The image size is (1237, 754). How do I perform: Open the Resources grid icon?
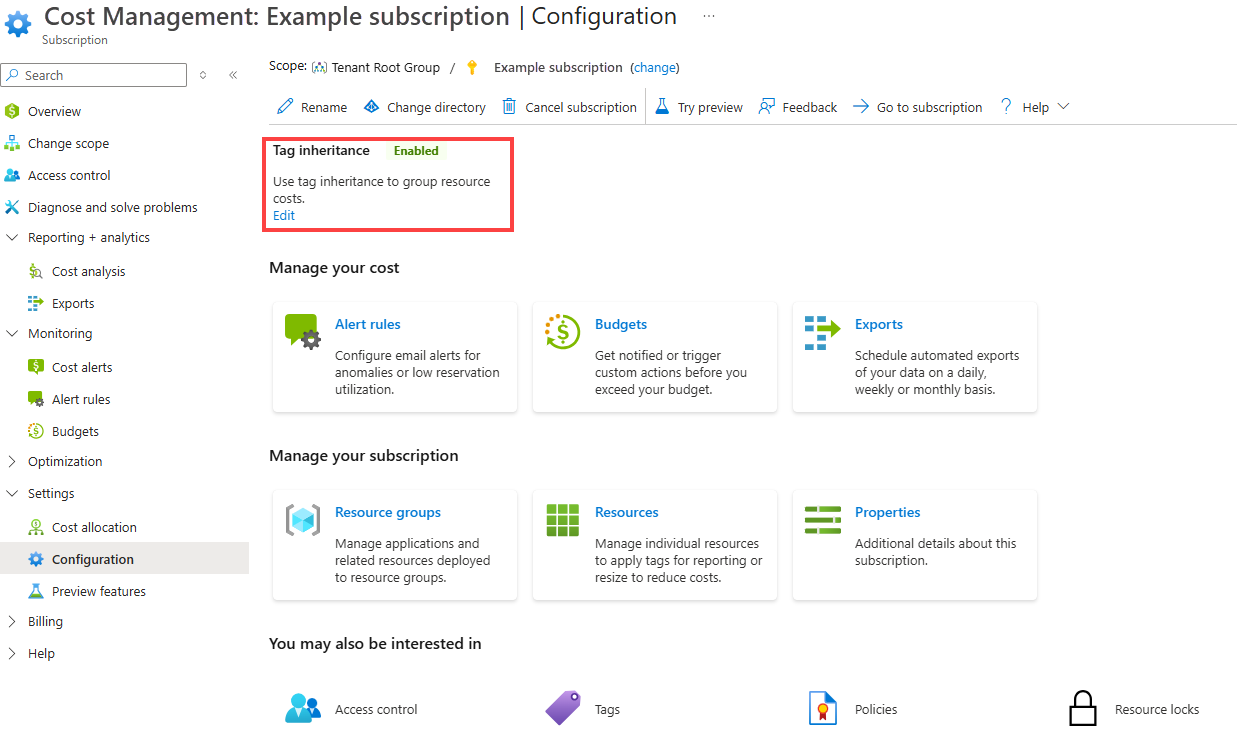pyautogui.click(x=561, y=519)
